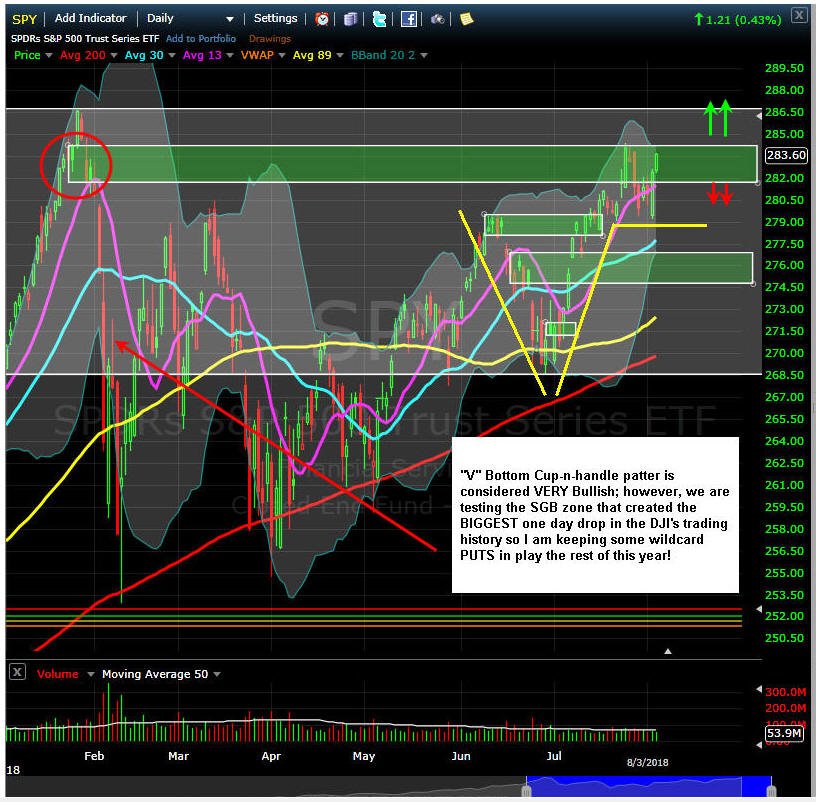Expand the Avg 30 dropdown arrow

172,55
